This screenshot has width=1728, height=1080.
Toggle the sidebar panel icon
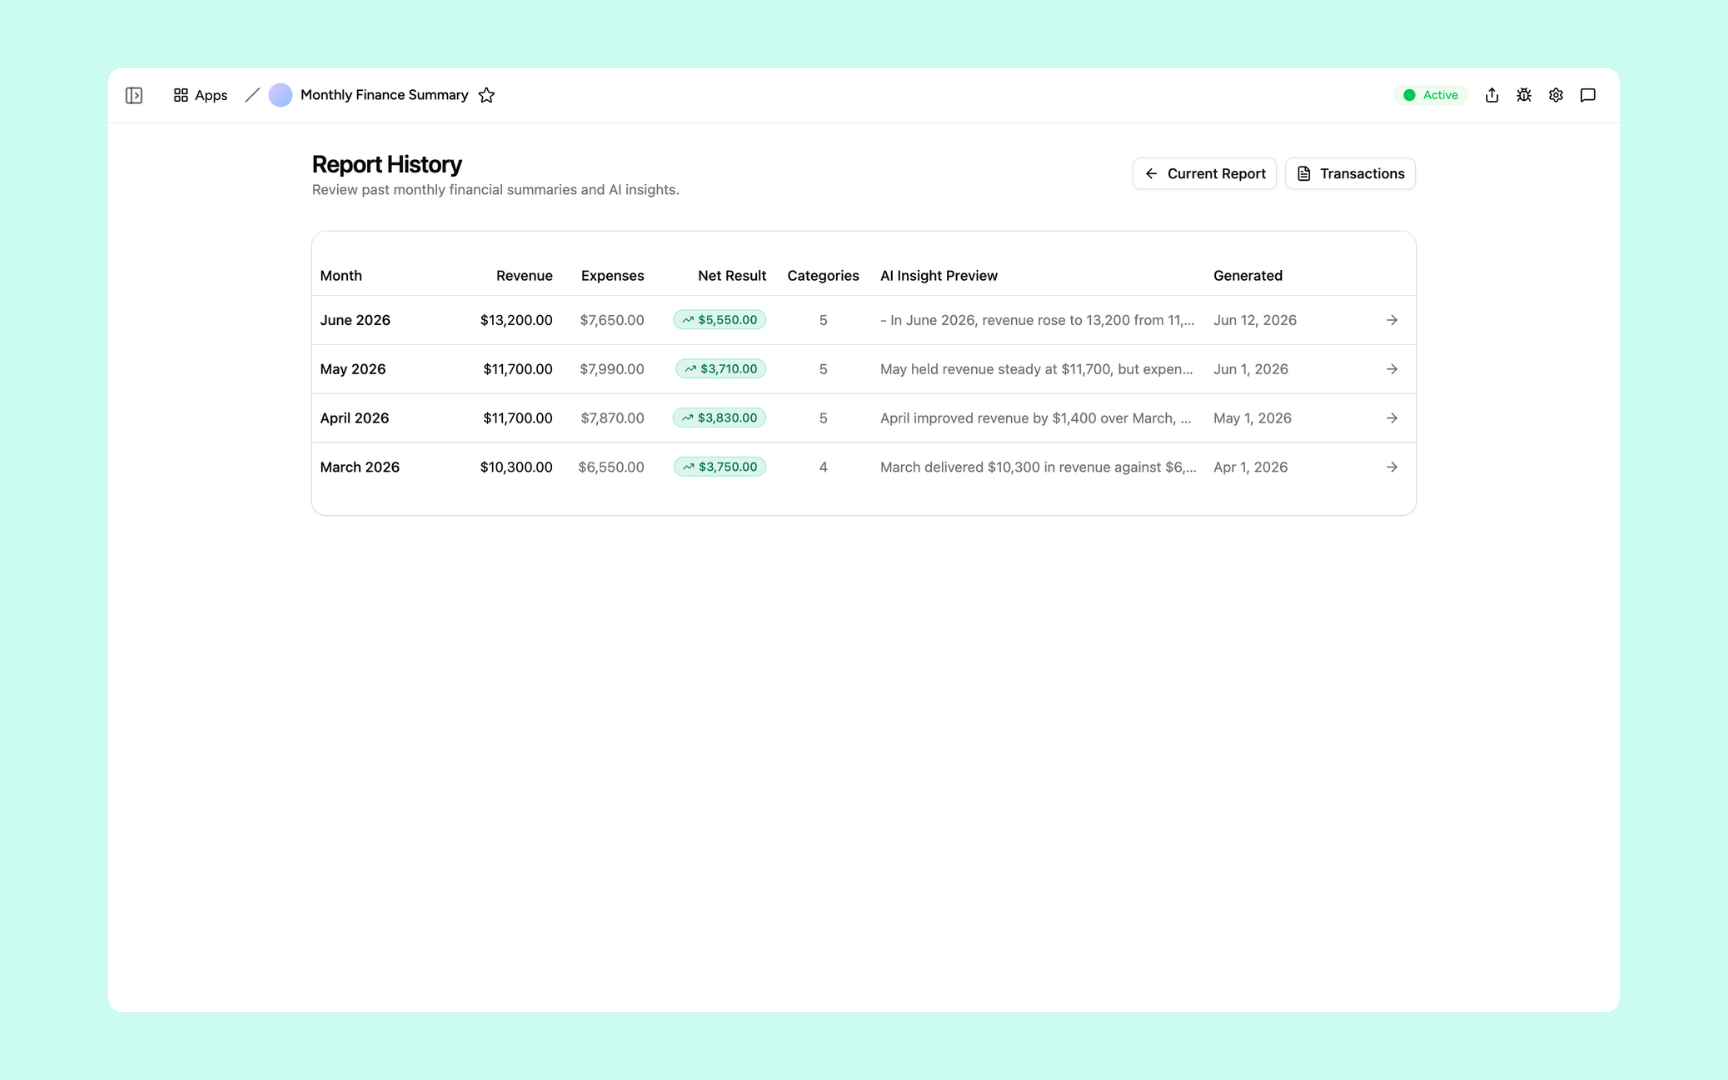134,95
